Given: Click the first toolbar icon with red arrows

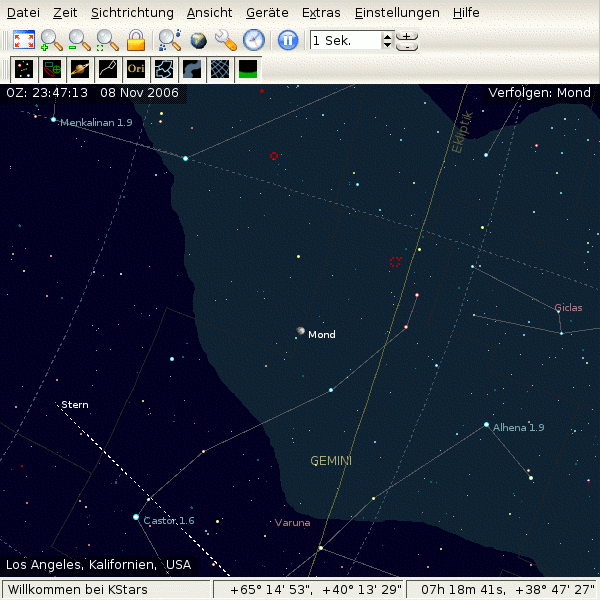Looking at the screenshot, I should 24,40.
